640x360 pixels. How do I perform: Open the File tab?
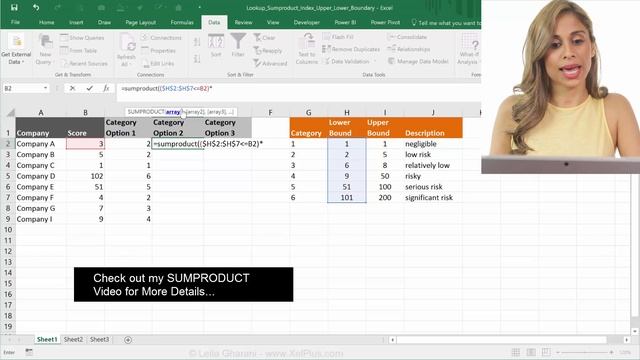pyautogui.click(x=16, y=22)
